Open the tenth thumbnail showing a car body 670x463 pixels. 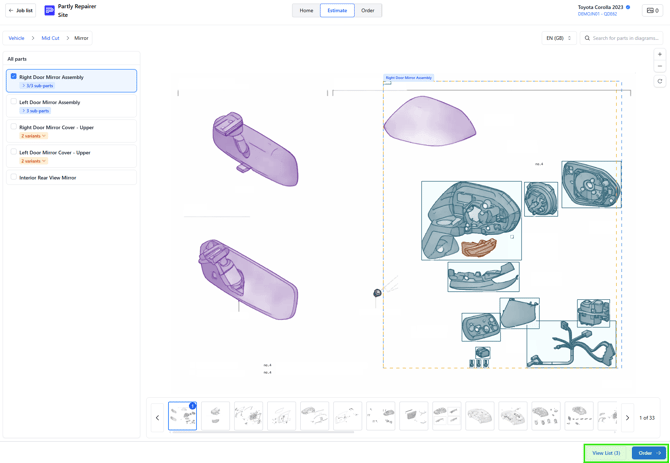[x=480, y=416]
